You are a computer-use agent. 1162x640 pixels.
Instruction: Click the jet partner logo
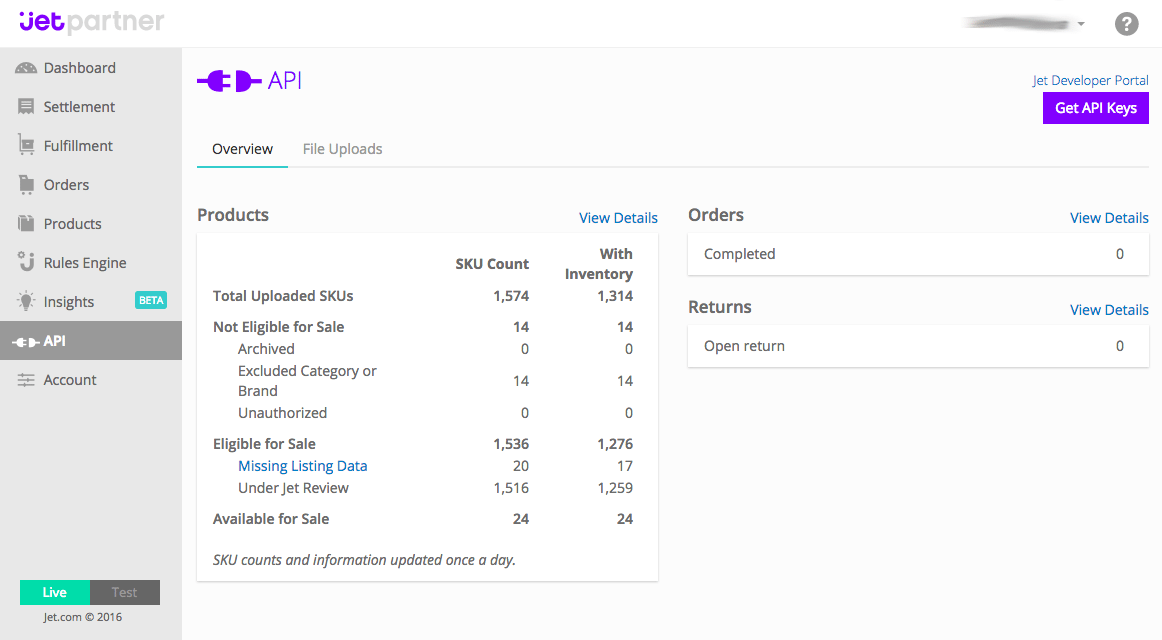point(91,21)
